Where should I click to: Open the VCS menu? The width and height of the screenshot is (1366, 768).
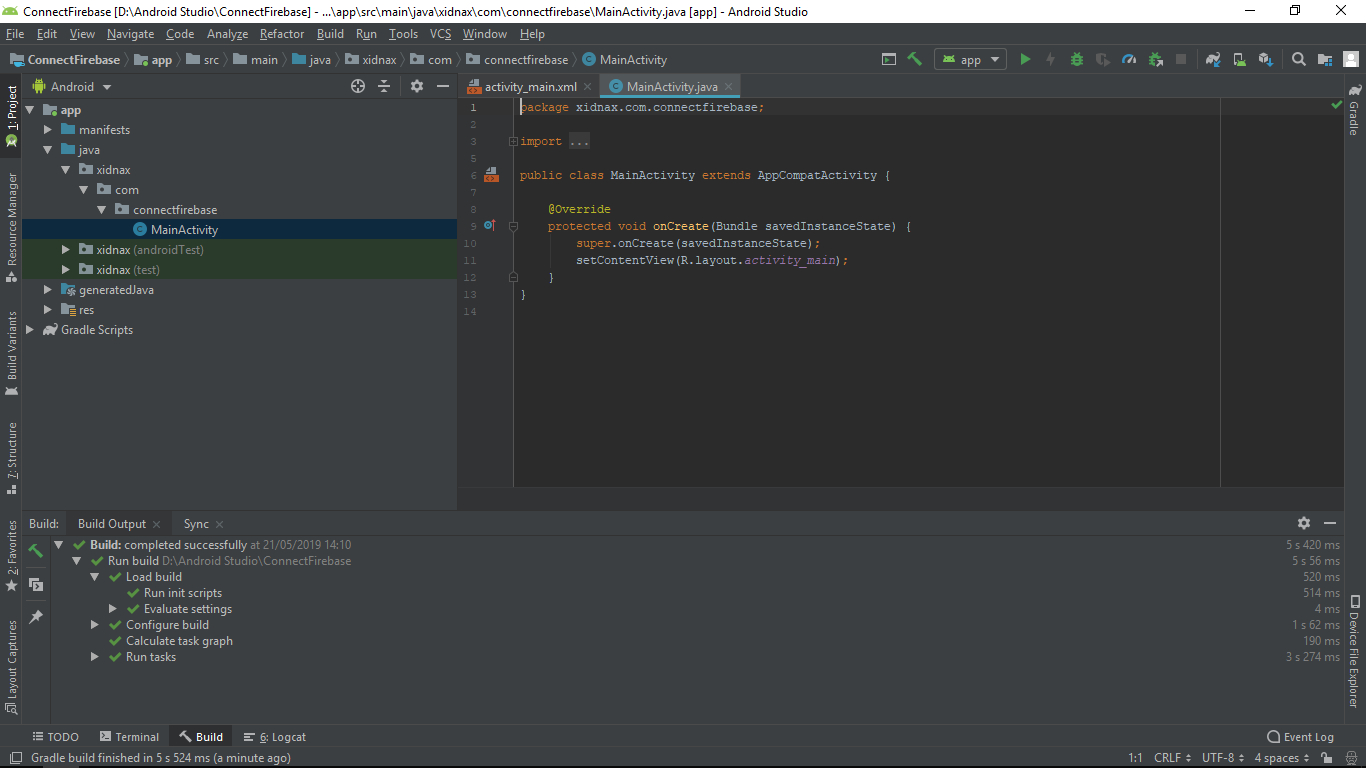(x=441, y=34)
